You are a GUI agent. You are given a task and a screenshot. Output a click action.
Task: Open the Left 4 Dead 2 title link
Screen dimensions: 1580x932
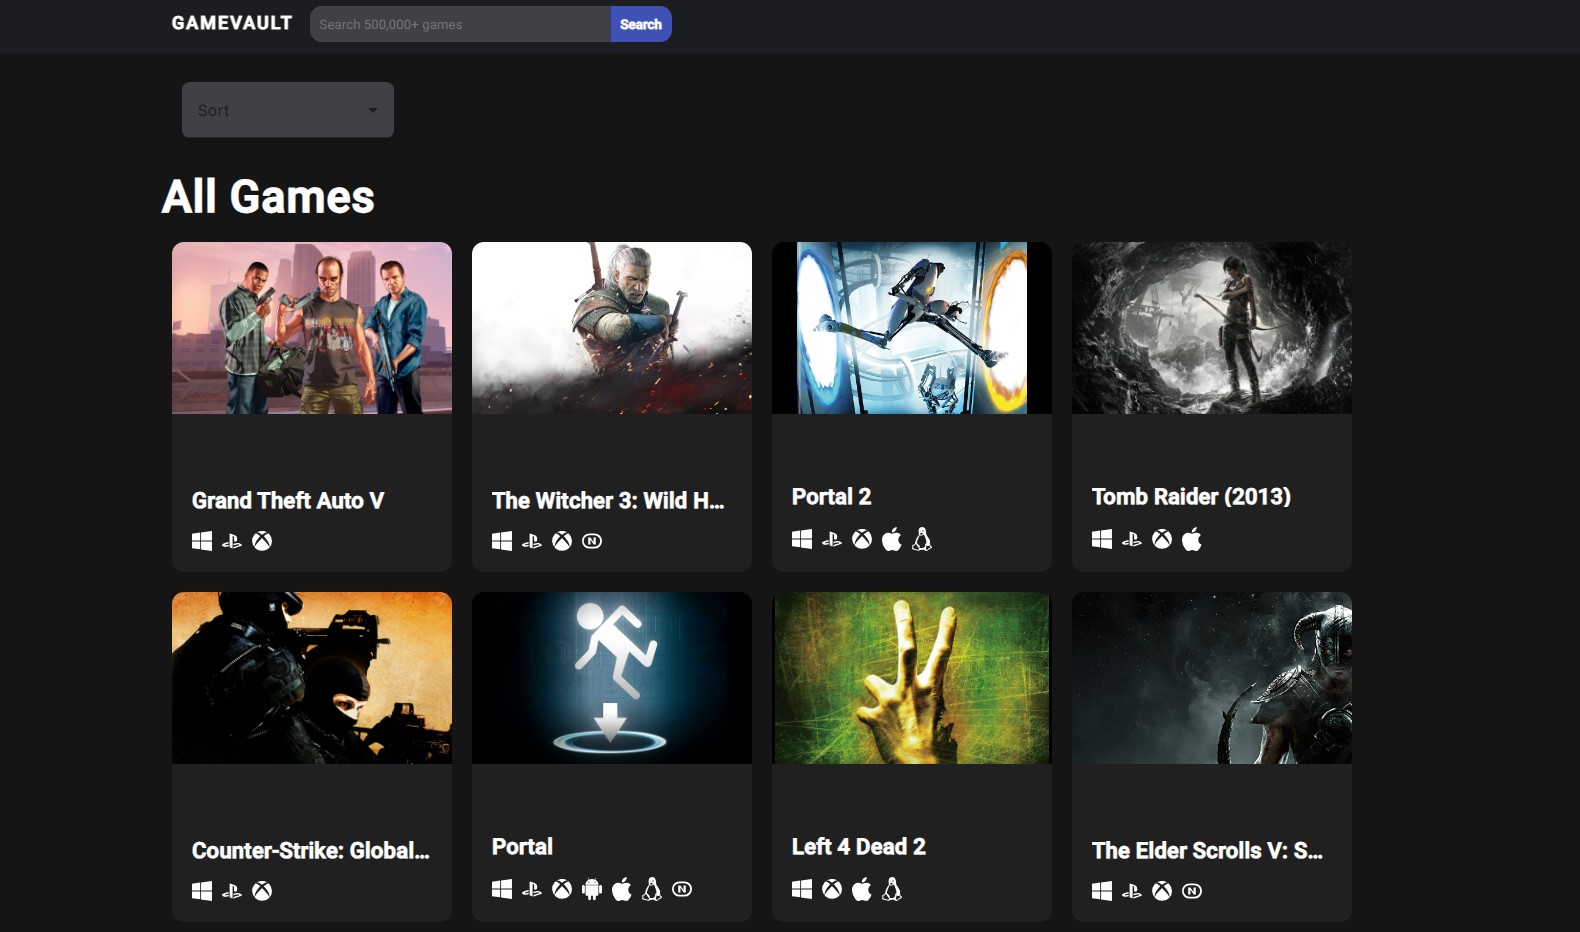point(859,847)
